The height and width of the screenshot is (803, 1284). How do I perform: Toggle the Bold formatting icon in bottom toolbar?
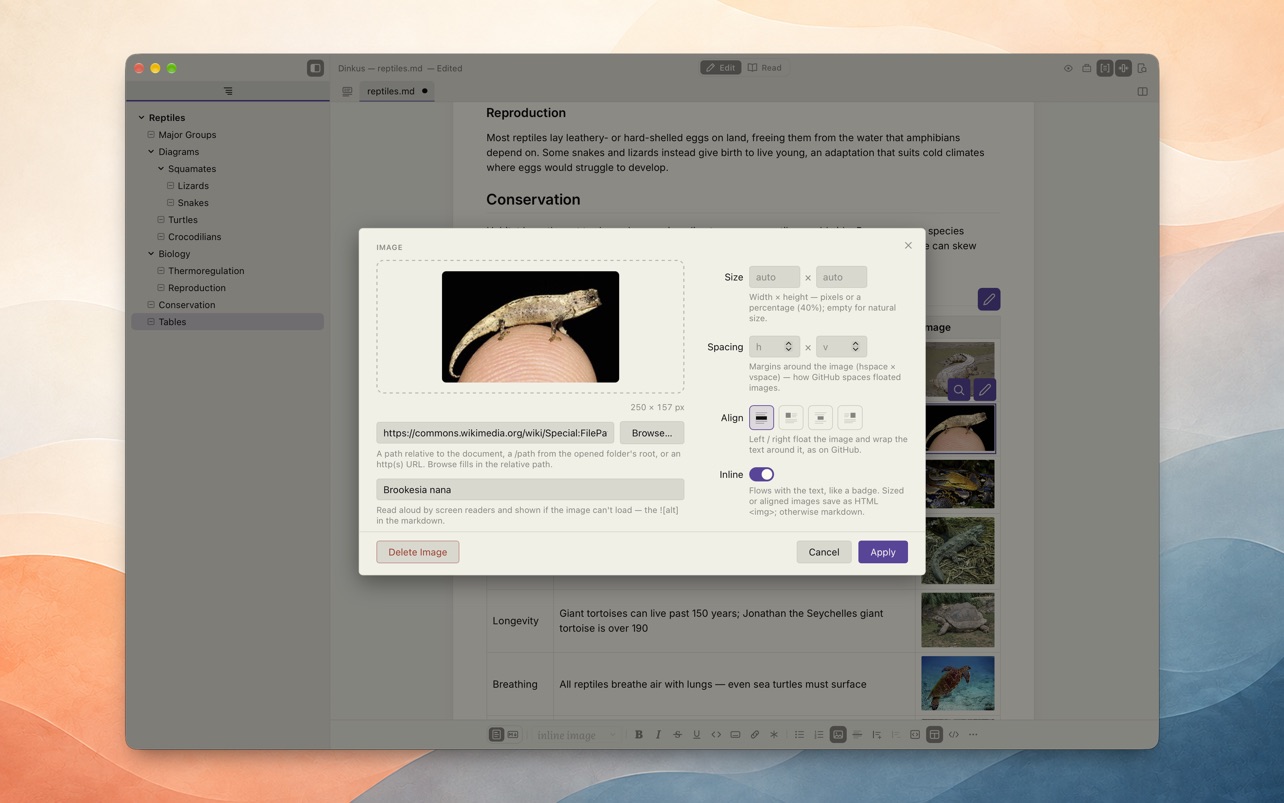pyautogui.click(x=639, y=735)
